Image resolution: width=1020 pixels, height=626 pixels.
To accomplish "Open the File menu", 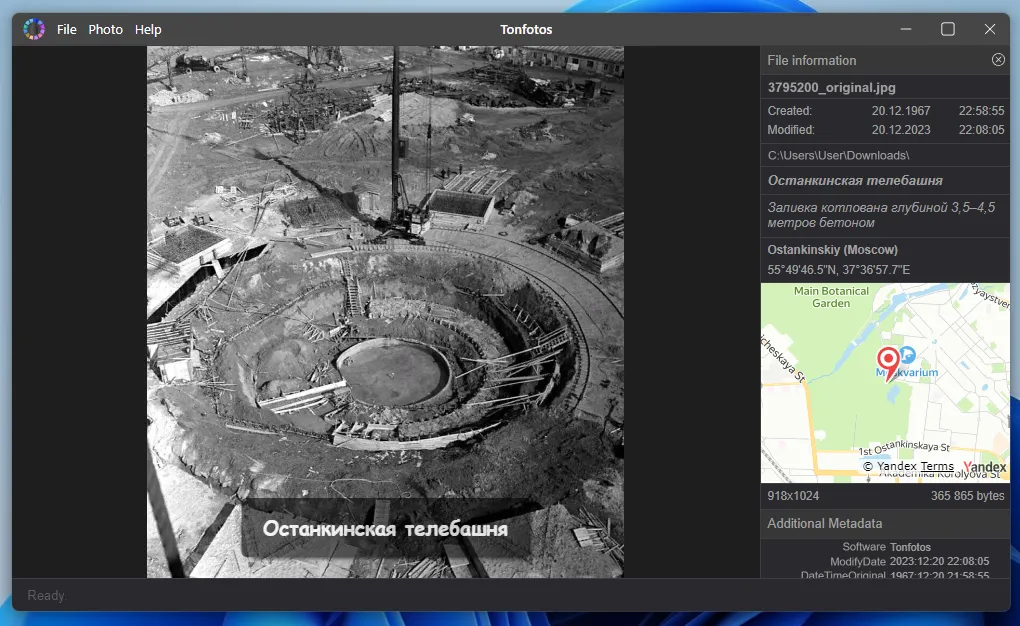I will click(x=67, y=29).
